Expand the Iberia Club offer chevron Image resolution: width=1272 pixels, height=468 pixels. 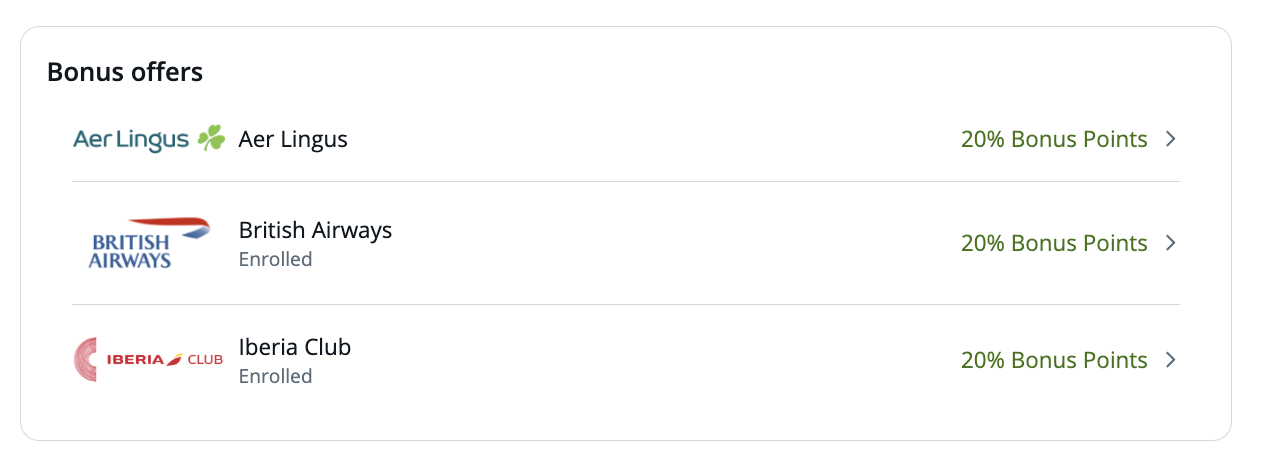click(1171, 360)
